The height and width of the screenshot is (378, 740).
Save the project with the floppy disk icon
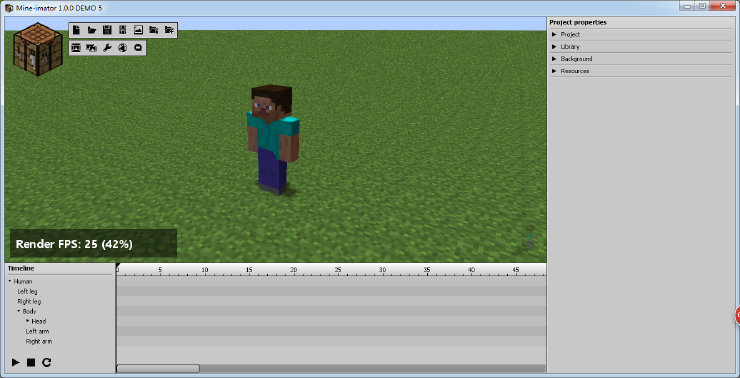107,30
